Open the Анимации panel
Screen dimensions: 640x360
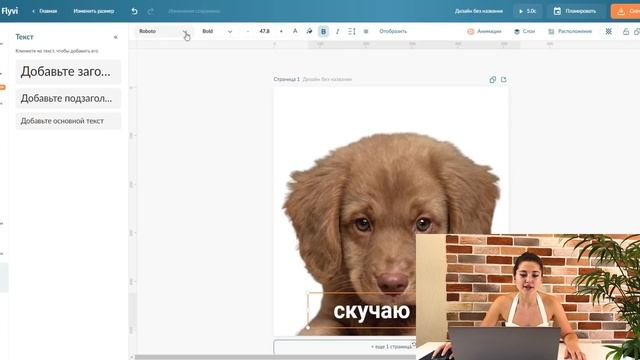pyautogui.click(x=484, y=31)
